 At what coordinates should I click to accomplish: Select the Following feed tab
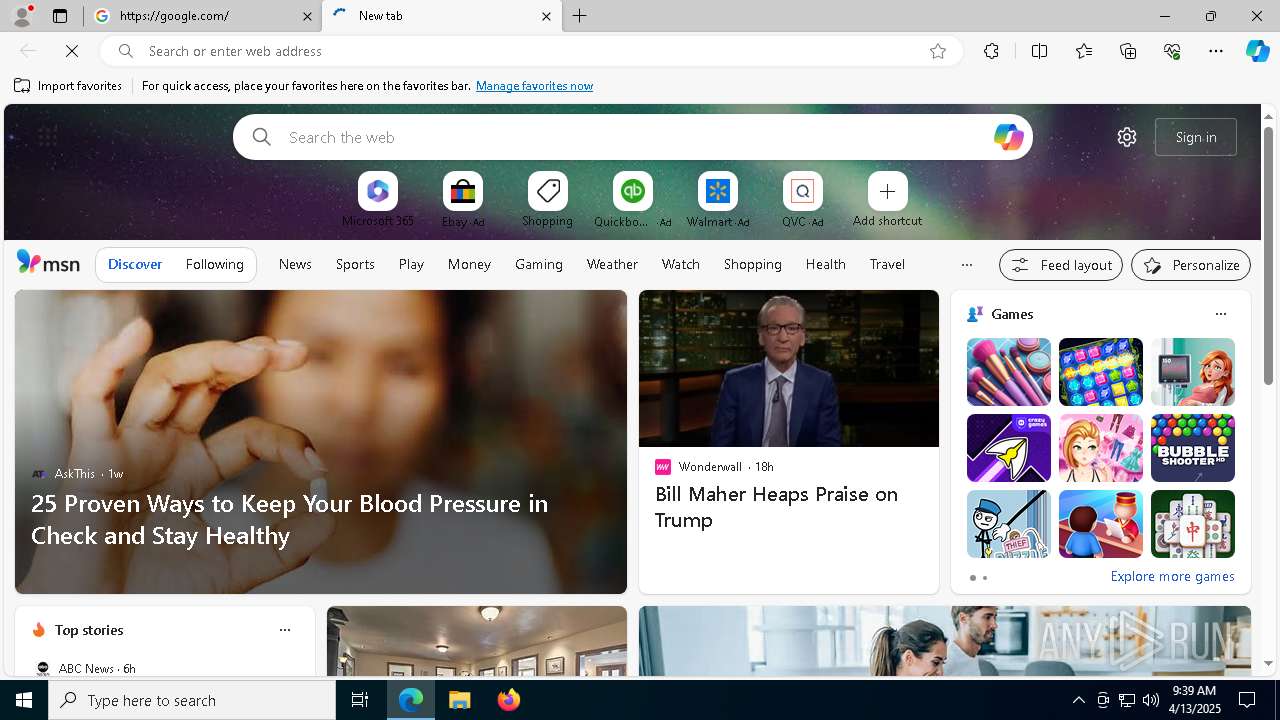(214, 264)
